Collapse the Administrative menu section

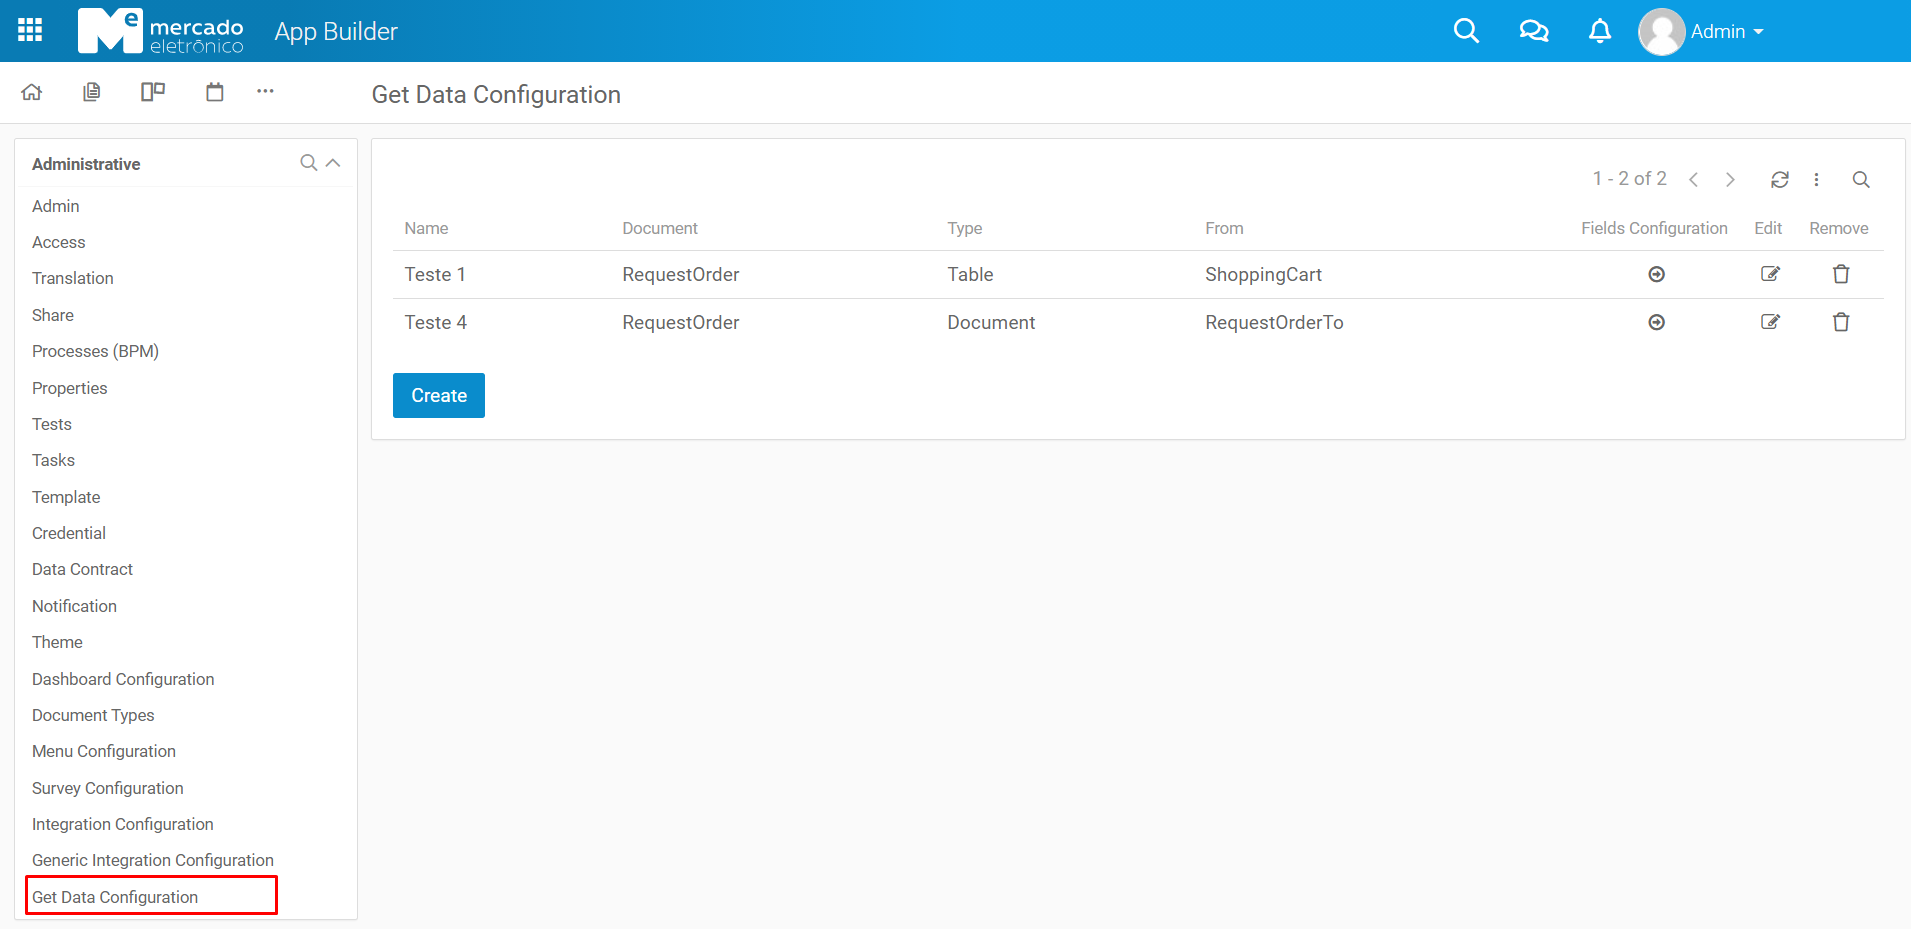pyautogui.click(x=334, y=163)
